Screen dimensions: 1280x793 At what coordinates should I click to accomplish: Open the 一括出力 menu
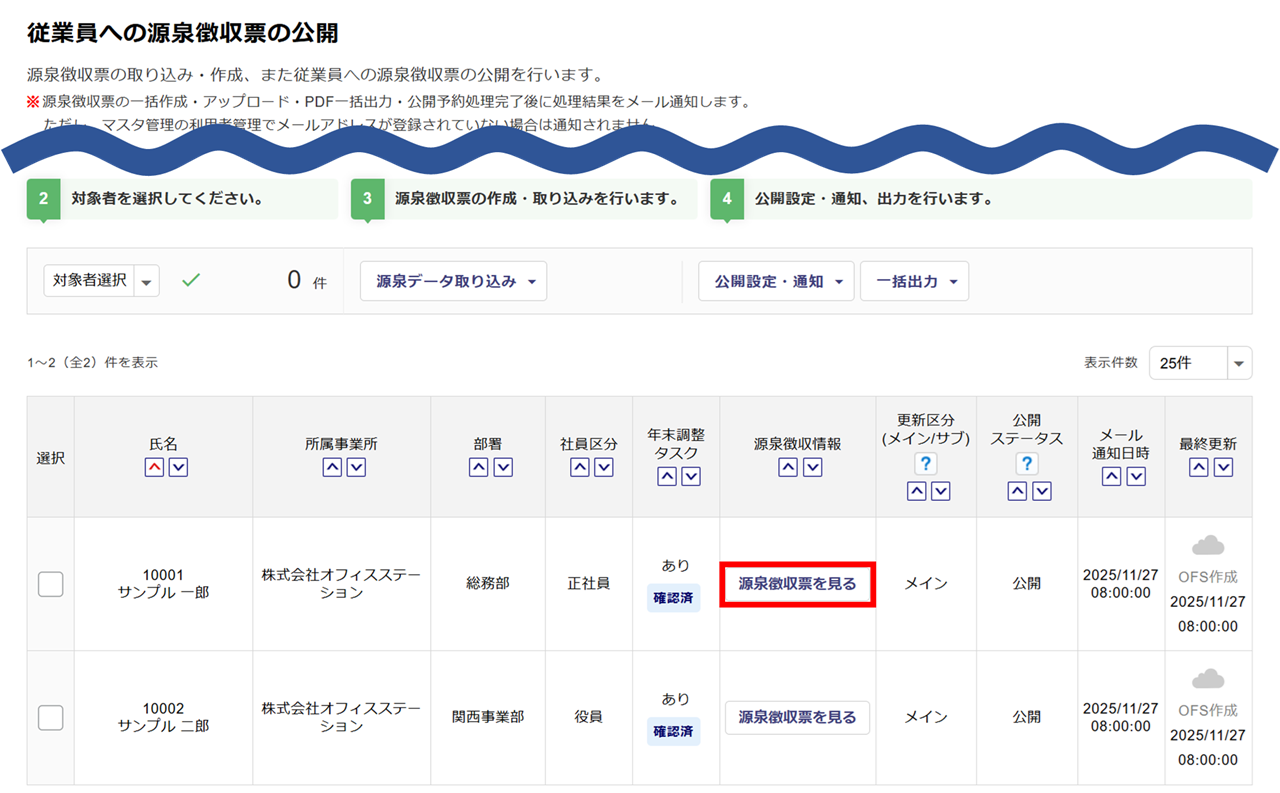pyautogui.click(x=914, y=282)
